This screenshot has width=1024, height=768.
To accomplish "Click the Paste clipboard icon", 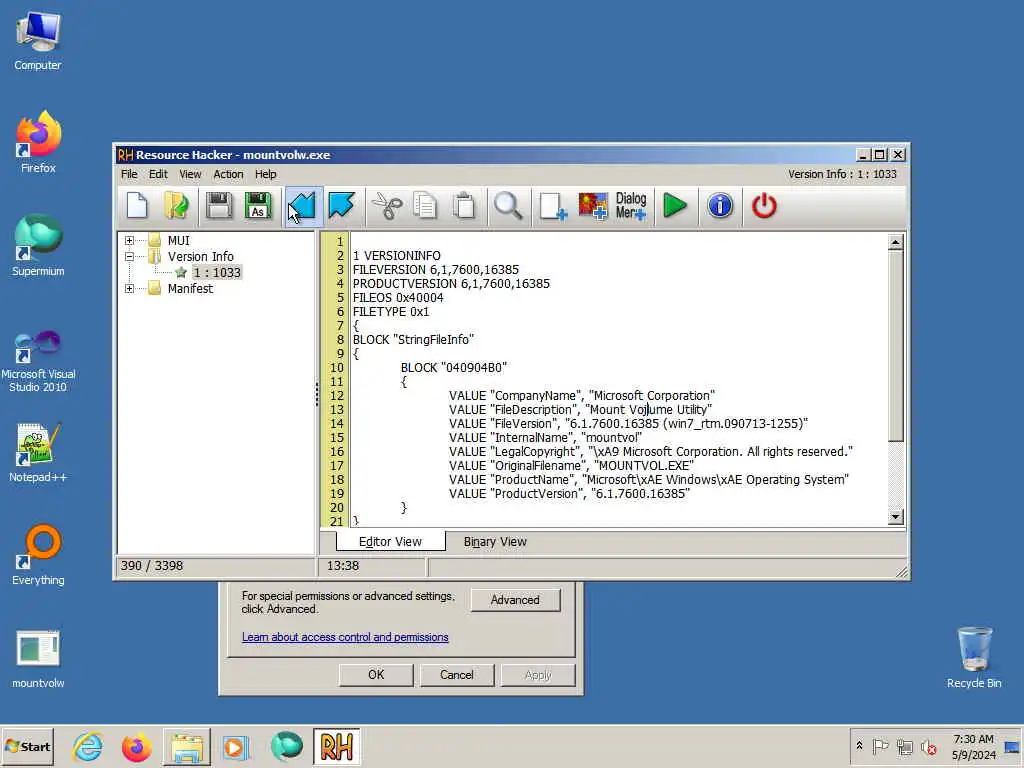I will point(464,206).
